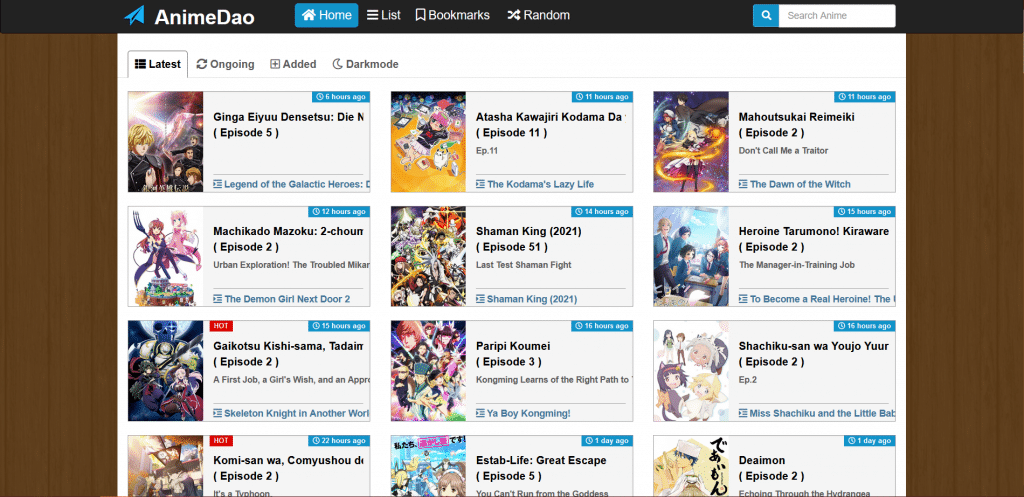The height and width of the screenshot is (497, 1024).
Task: Open Deaimon cover thumbnail
Action: tap(691, 466)
